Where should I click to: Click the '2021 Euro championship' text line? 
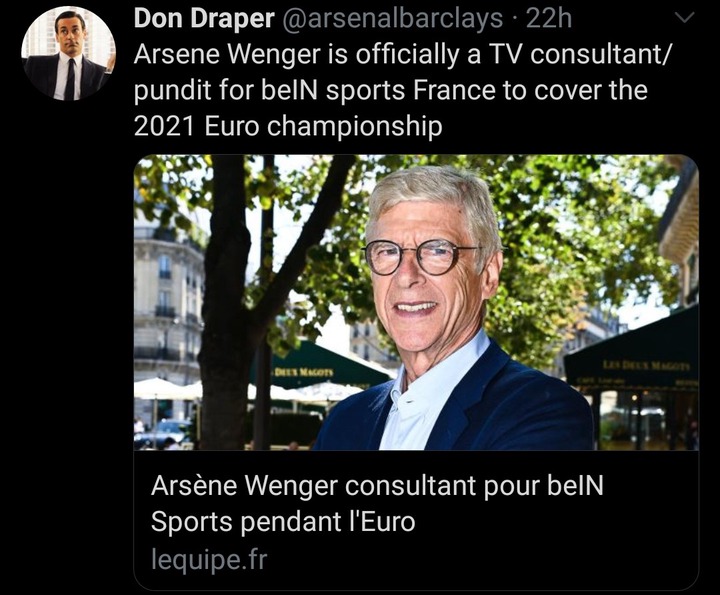click(288, 126)
